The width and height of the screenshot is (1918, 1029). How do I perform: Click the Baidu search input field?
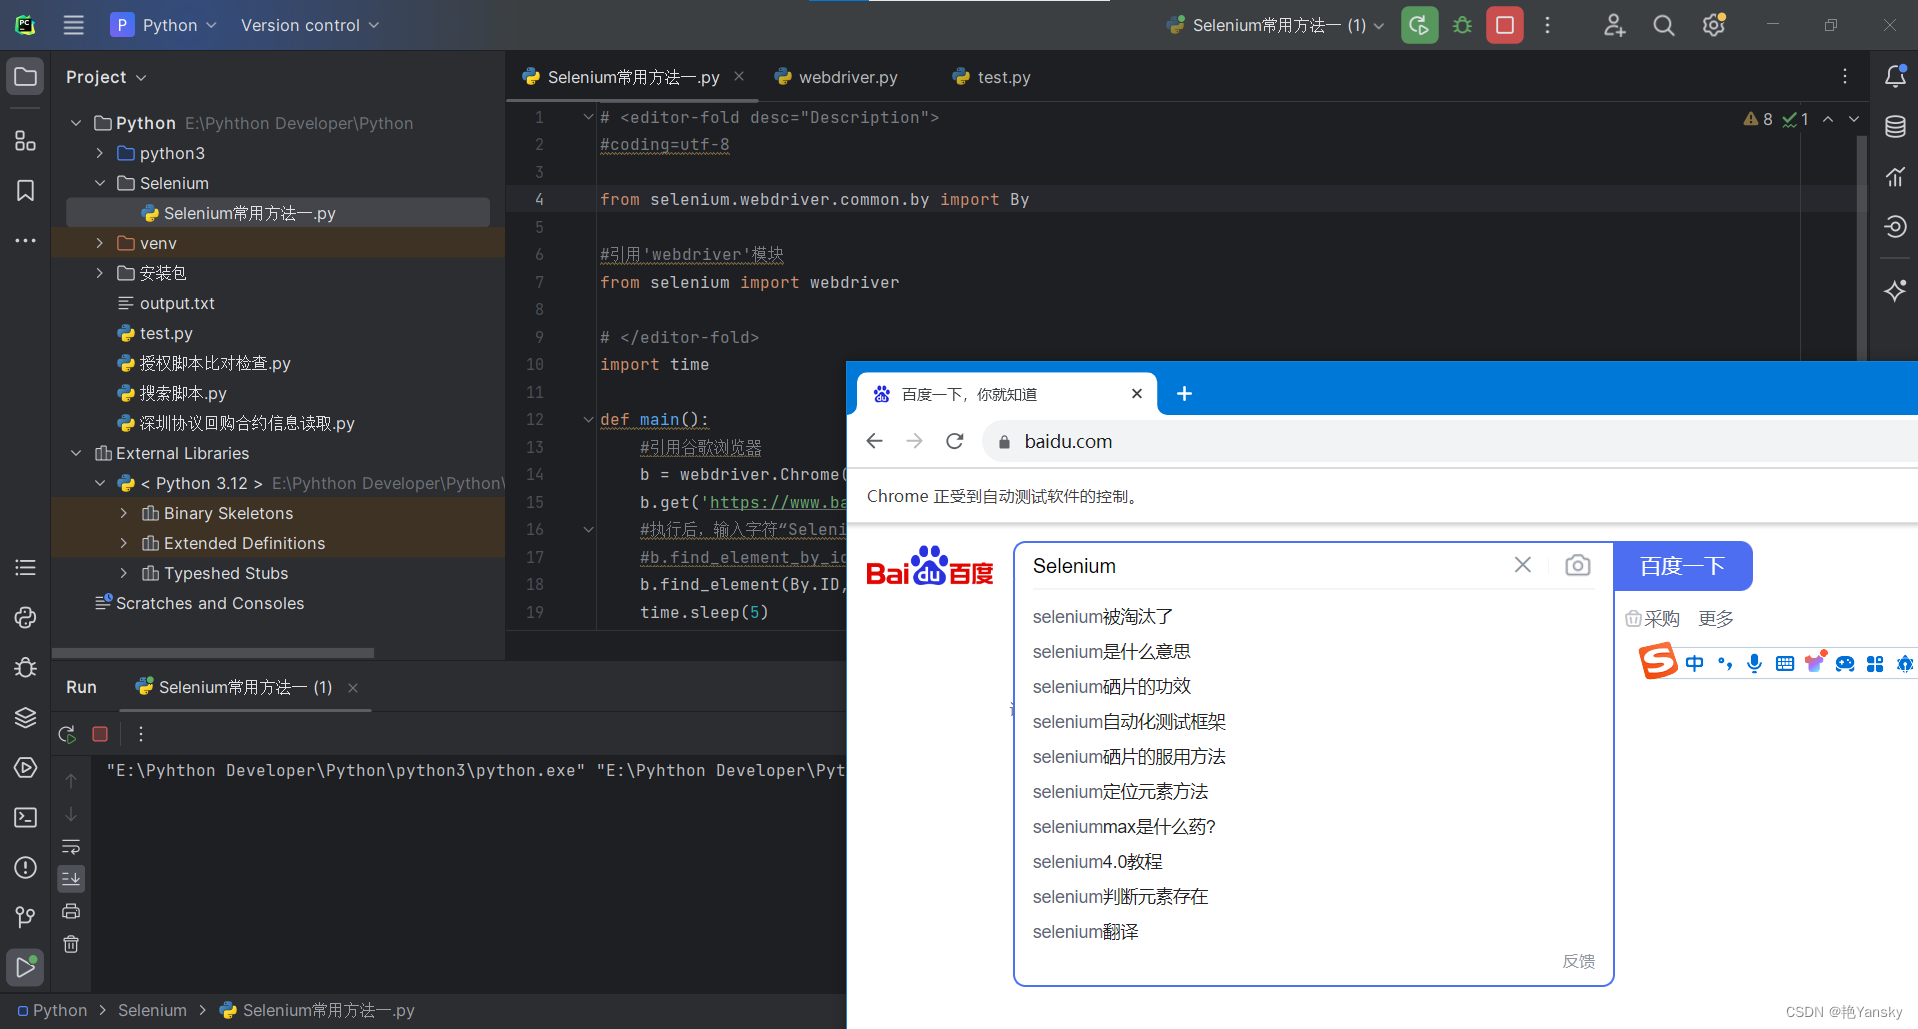coord(1267,566)
